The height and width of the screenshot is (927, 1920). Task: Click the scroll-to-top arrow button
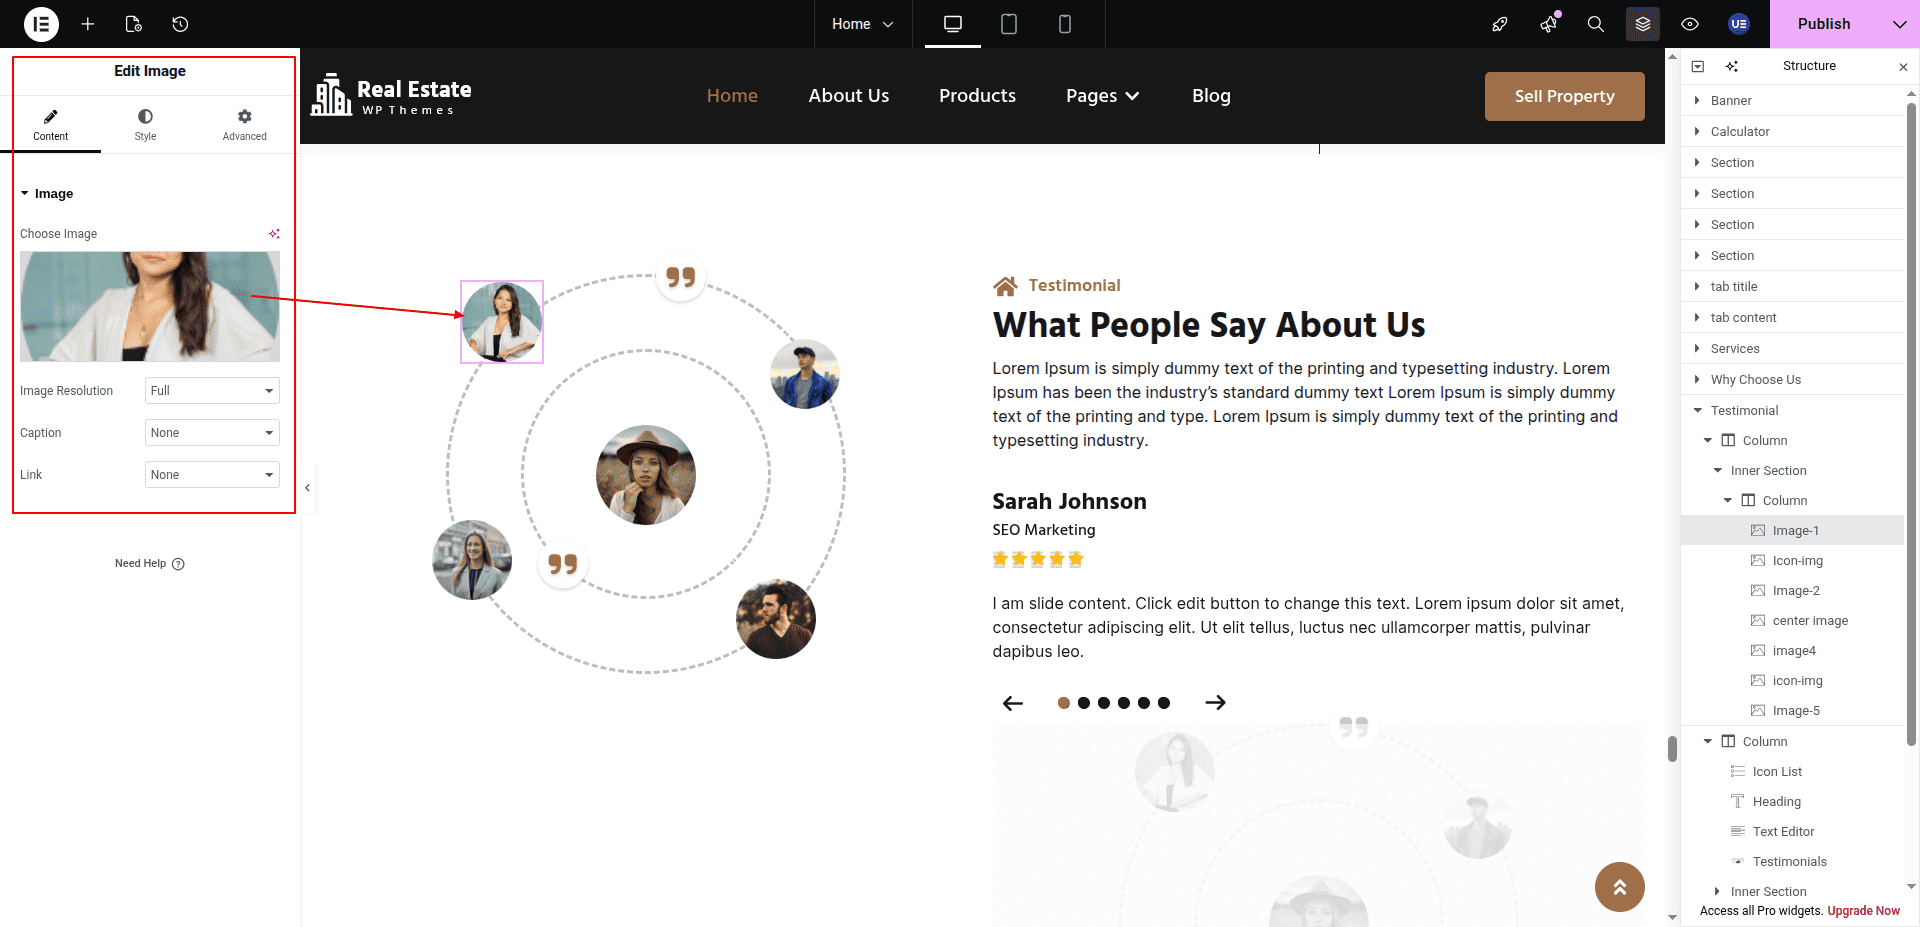click(x=1619, y=887)
